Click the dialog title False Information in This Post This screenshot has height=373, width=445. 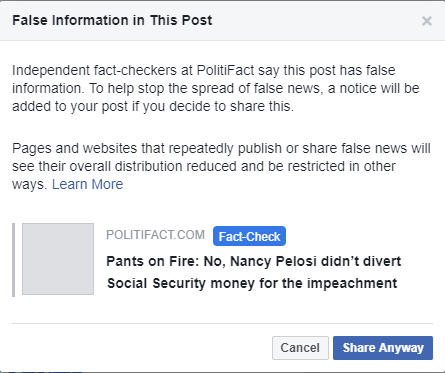(112, 20)
